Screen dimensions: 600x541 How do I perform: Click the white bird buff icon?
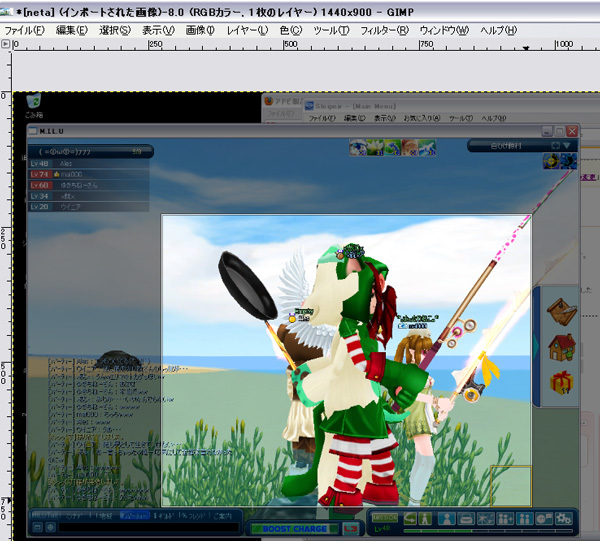[x=427, y=148]
